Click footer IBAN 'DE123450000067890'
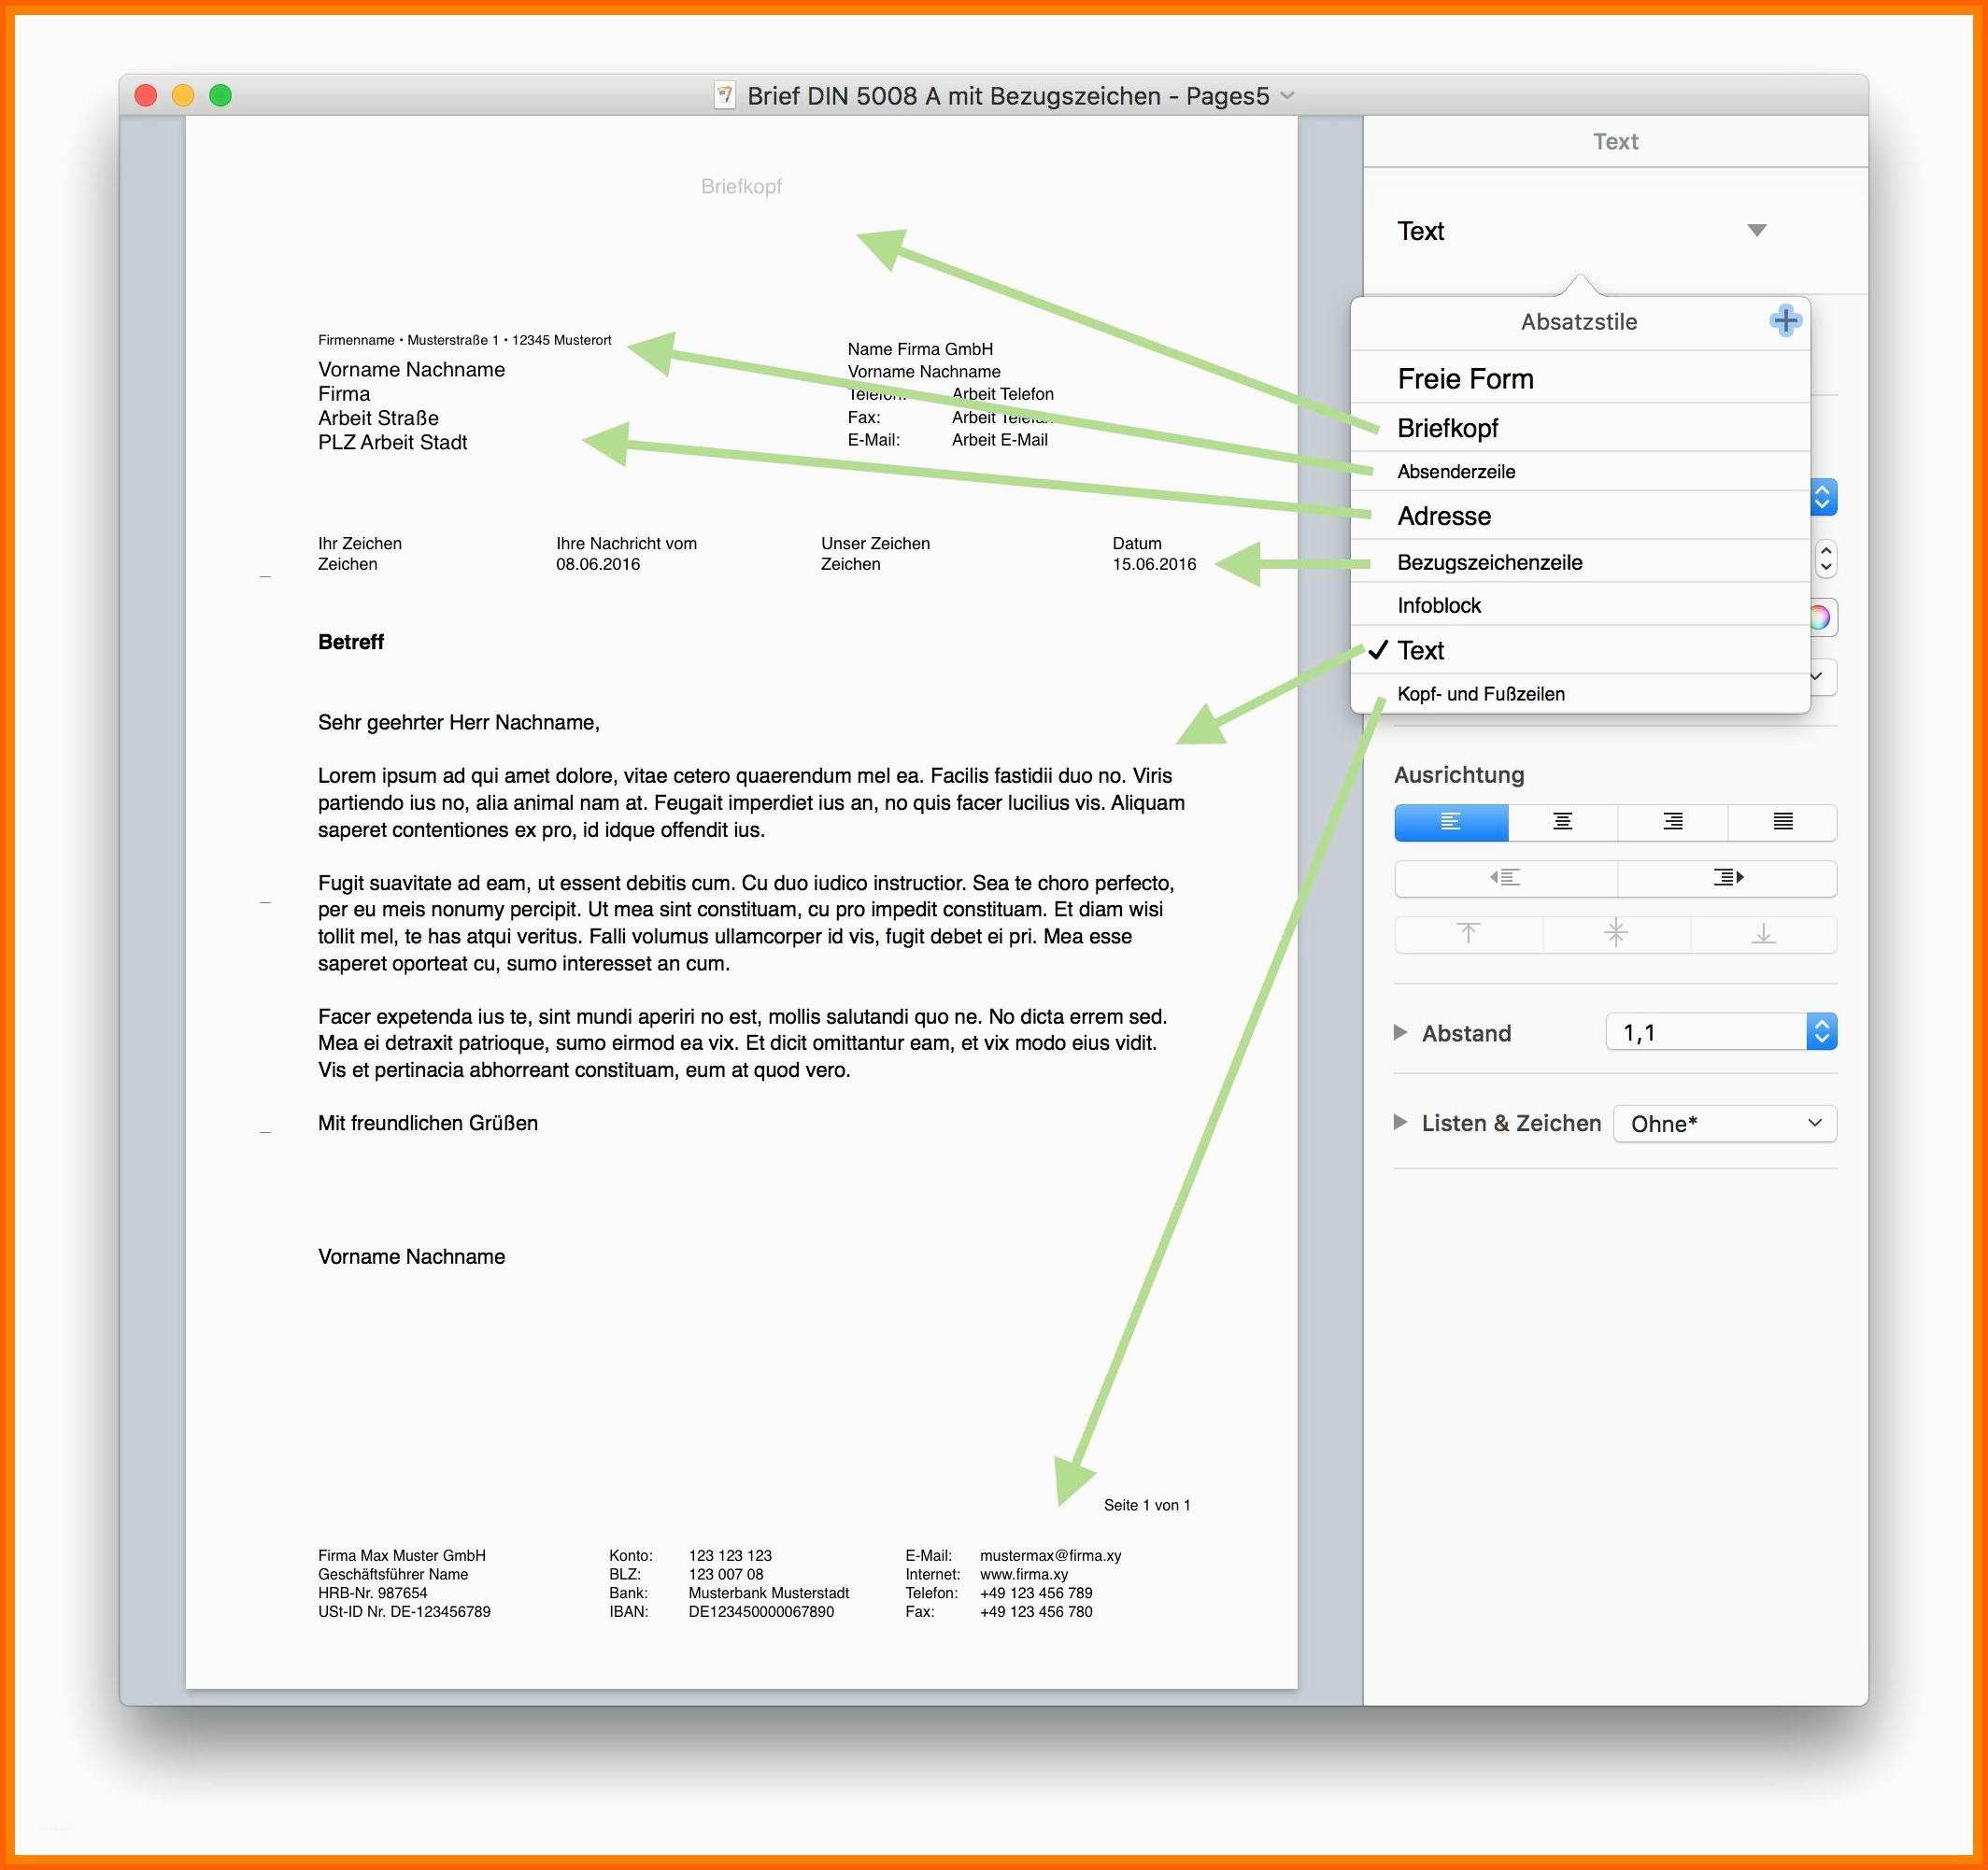 pos(761,1612)
